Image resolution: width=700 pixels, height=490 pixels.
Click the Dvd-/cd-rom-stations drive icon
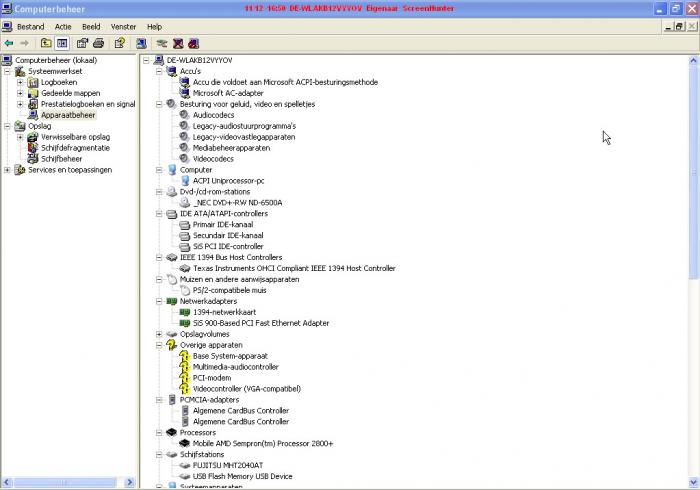click(171, 192)
